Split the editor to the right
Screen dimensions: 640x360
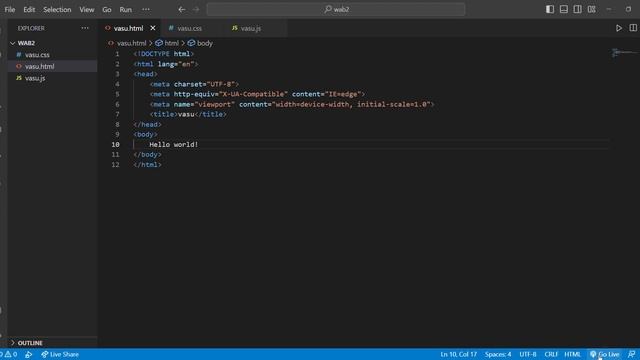click(x=633, y=28)
